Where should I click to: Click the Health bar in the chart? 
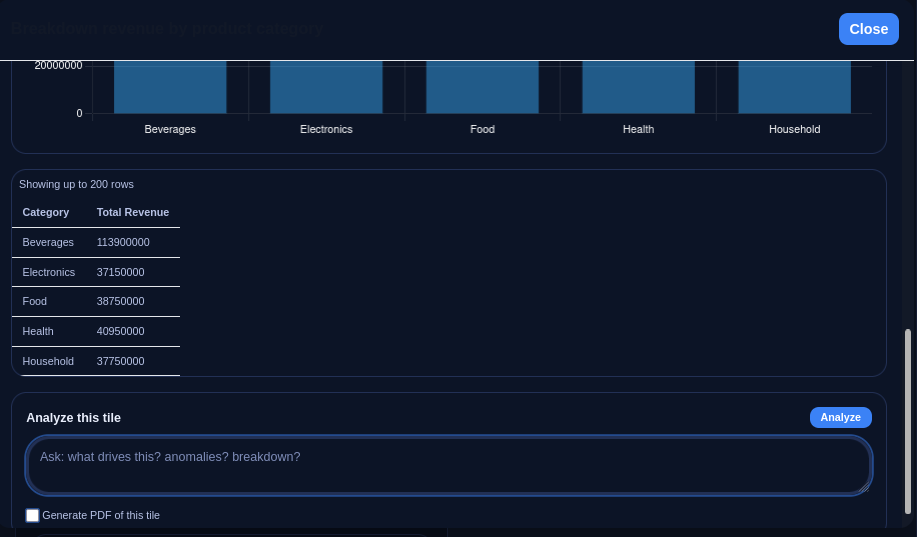[638, 87]
